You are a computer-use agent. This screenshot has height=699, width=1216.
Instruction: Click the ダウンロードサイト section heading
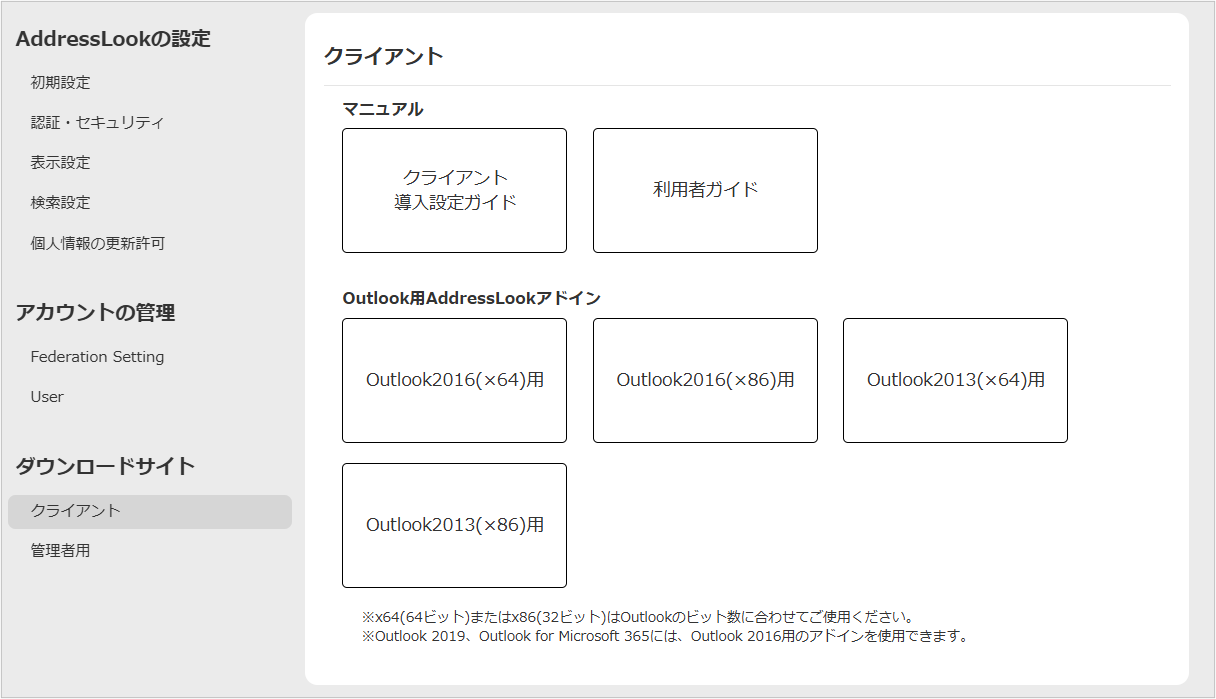click(105, 466)
